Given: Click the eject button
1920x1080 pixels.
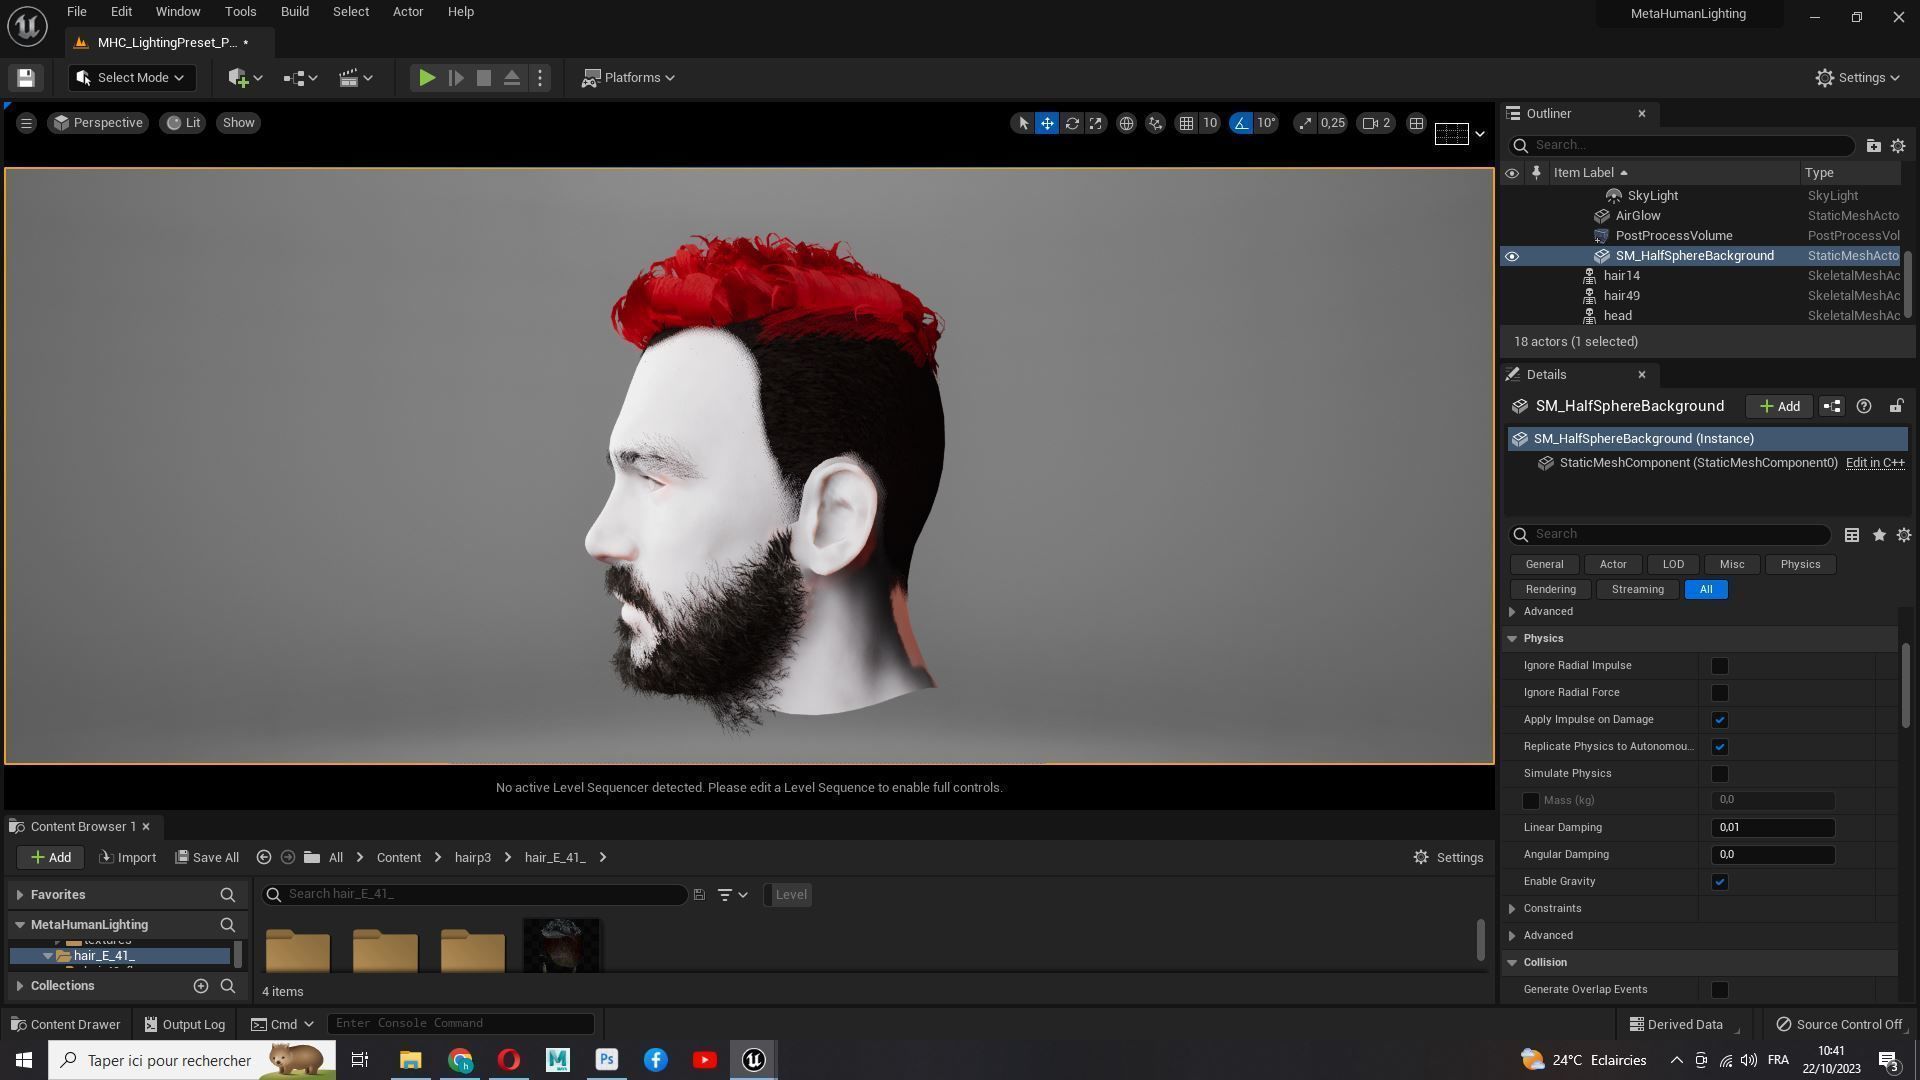Looking at the screenshot, I should (x=512, y=78).
